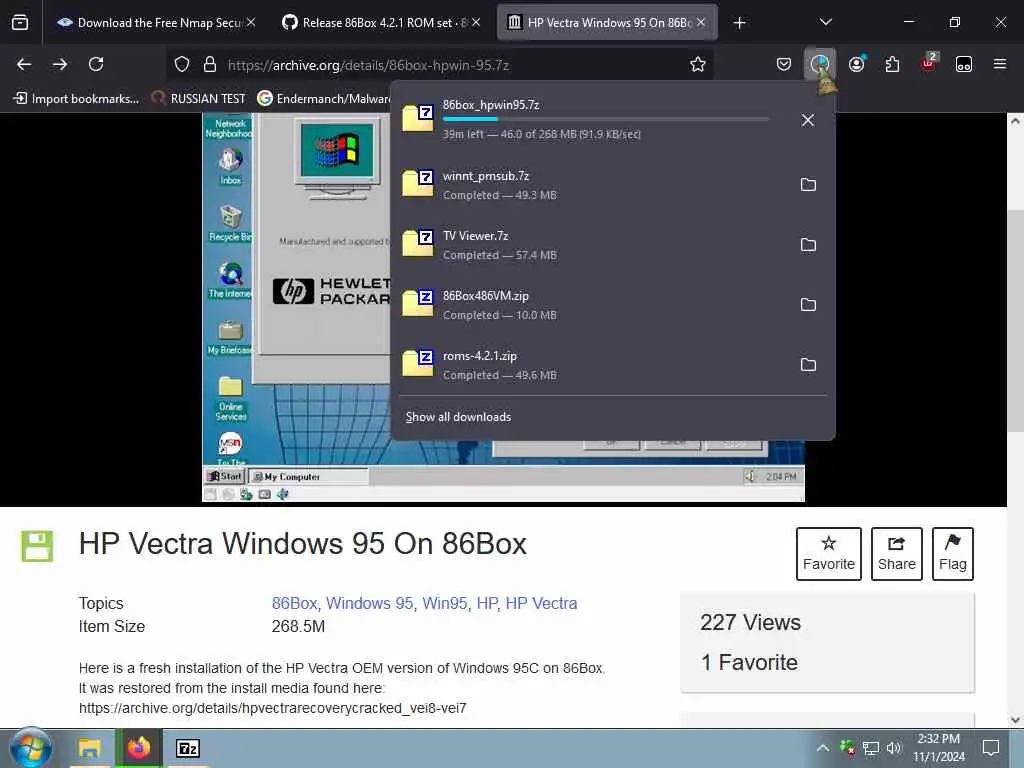The height and width of the screenshot is (768, 1024).
Task: Save page to Pocket
Action: [x=784, y=64]
